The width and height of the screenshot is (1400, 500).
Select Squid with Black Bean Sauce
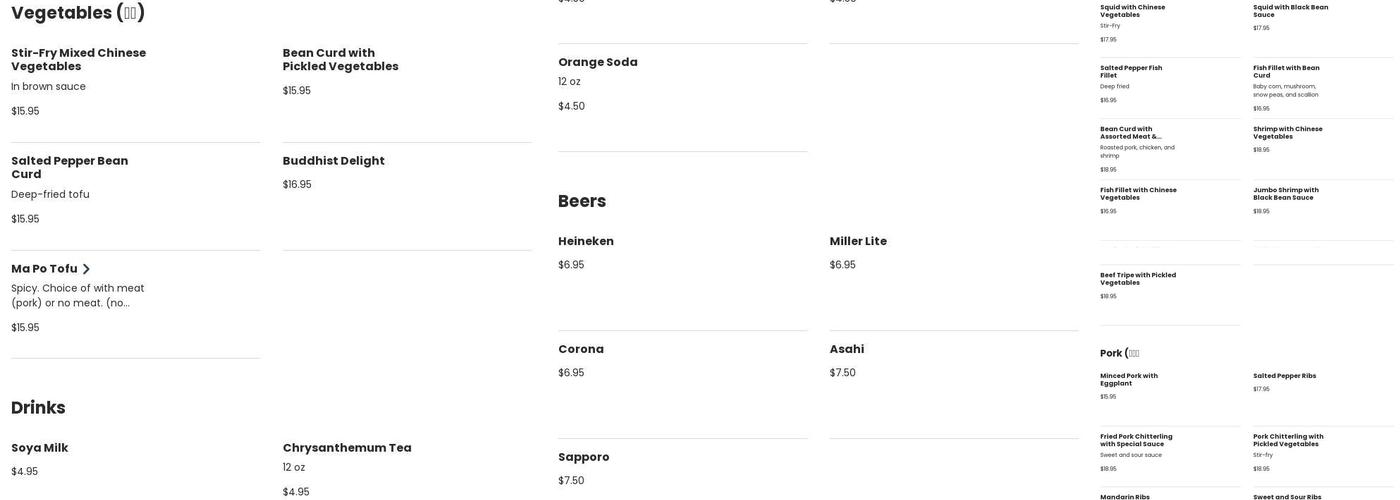pyautogui.click(x=1290, y=11)
